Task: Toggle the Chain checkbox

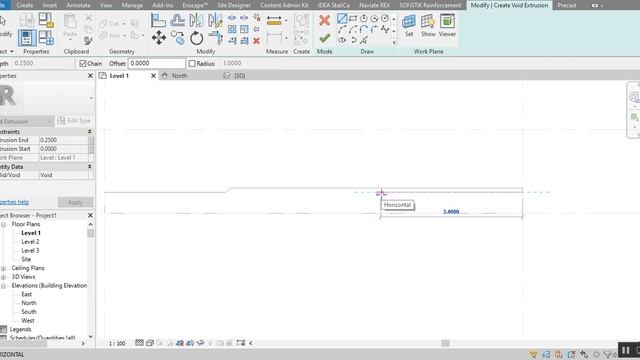Action: [x=83, y=63]
